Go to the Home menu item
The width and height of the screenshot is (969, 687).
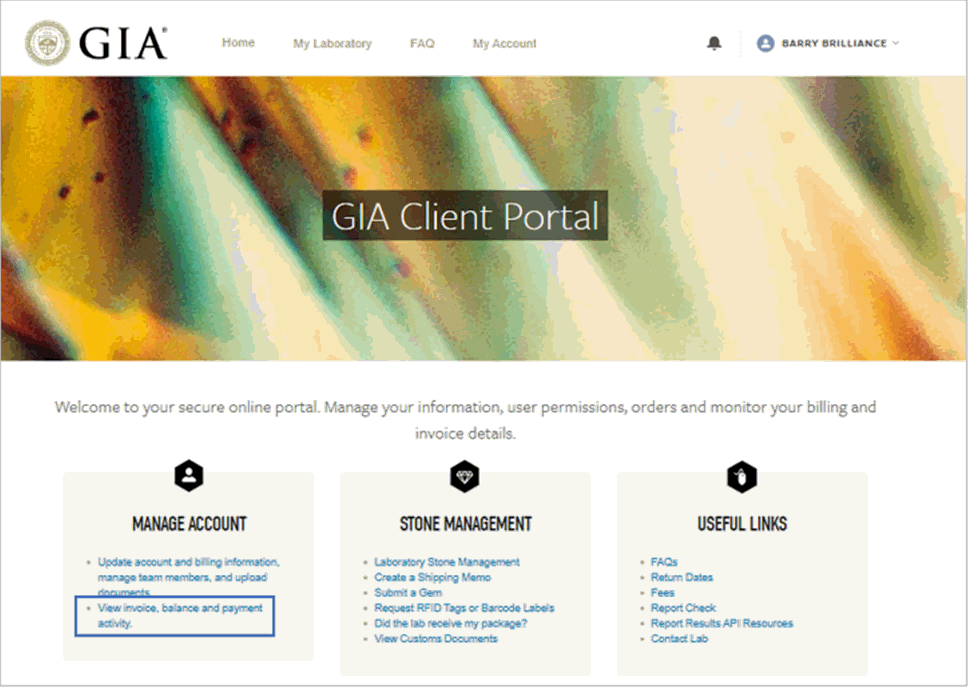click(238, 43)
